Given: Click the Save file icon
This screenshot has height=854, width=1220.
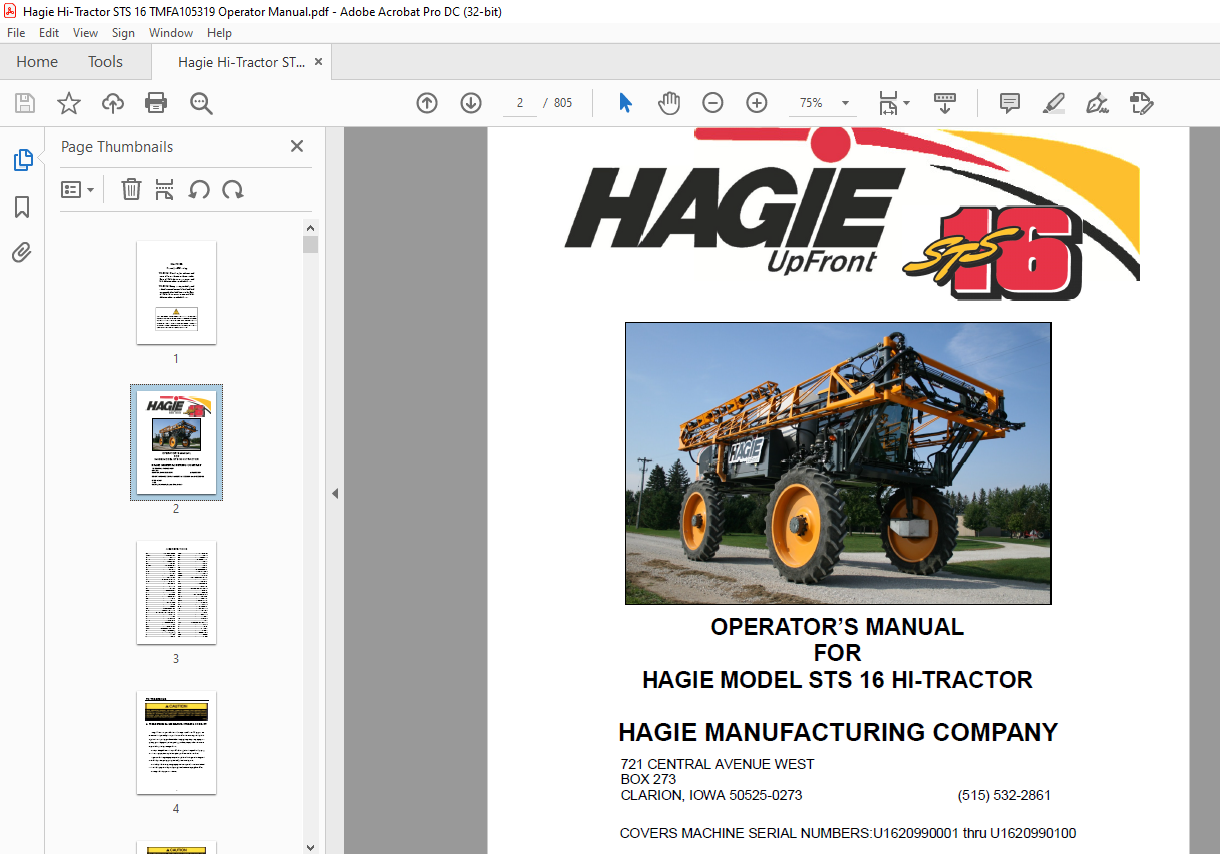Looking at the screenshot, I should 25,103.
